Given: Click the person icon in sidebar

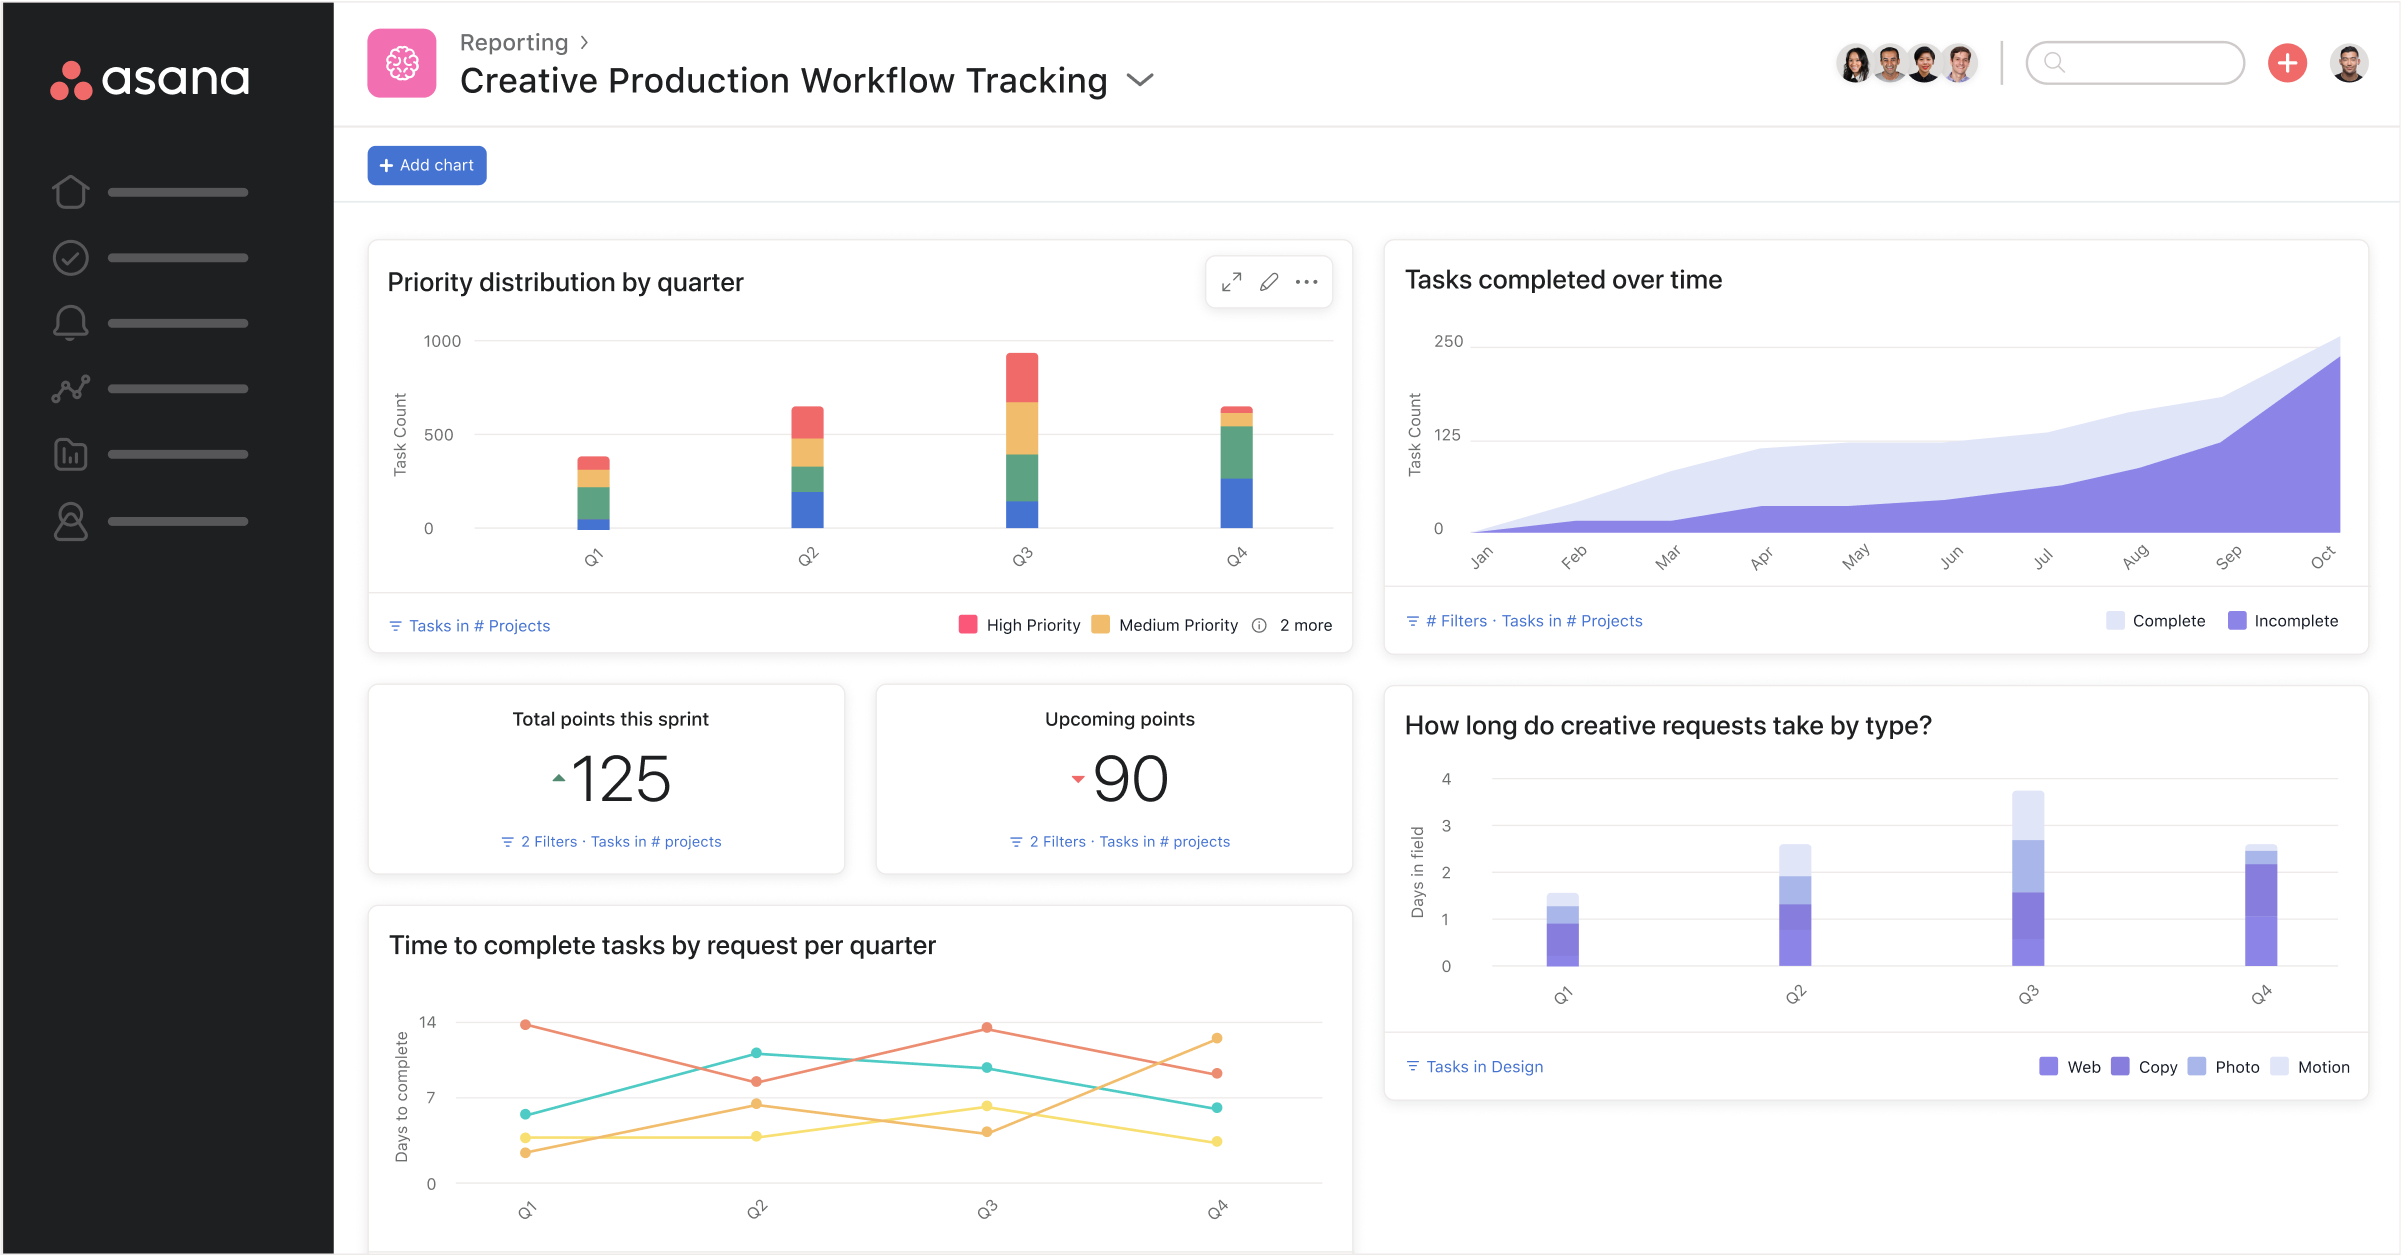Looking at the screenshot, I should (x=70, y=521).
